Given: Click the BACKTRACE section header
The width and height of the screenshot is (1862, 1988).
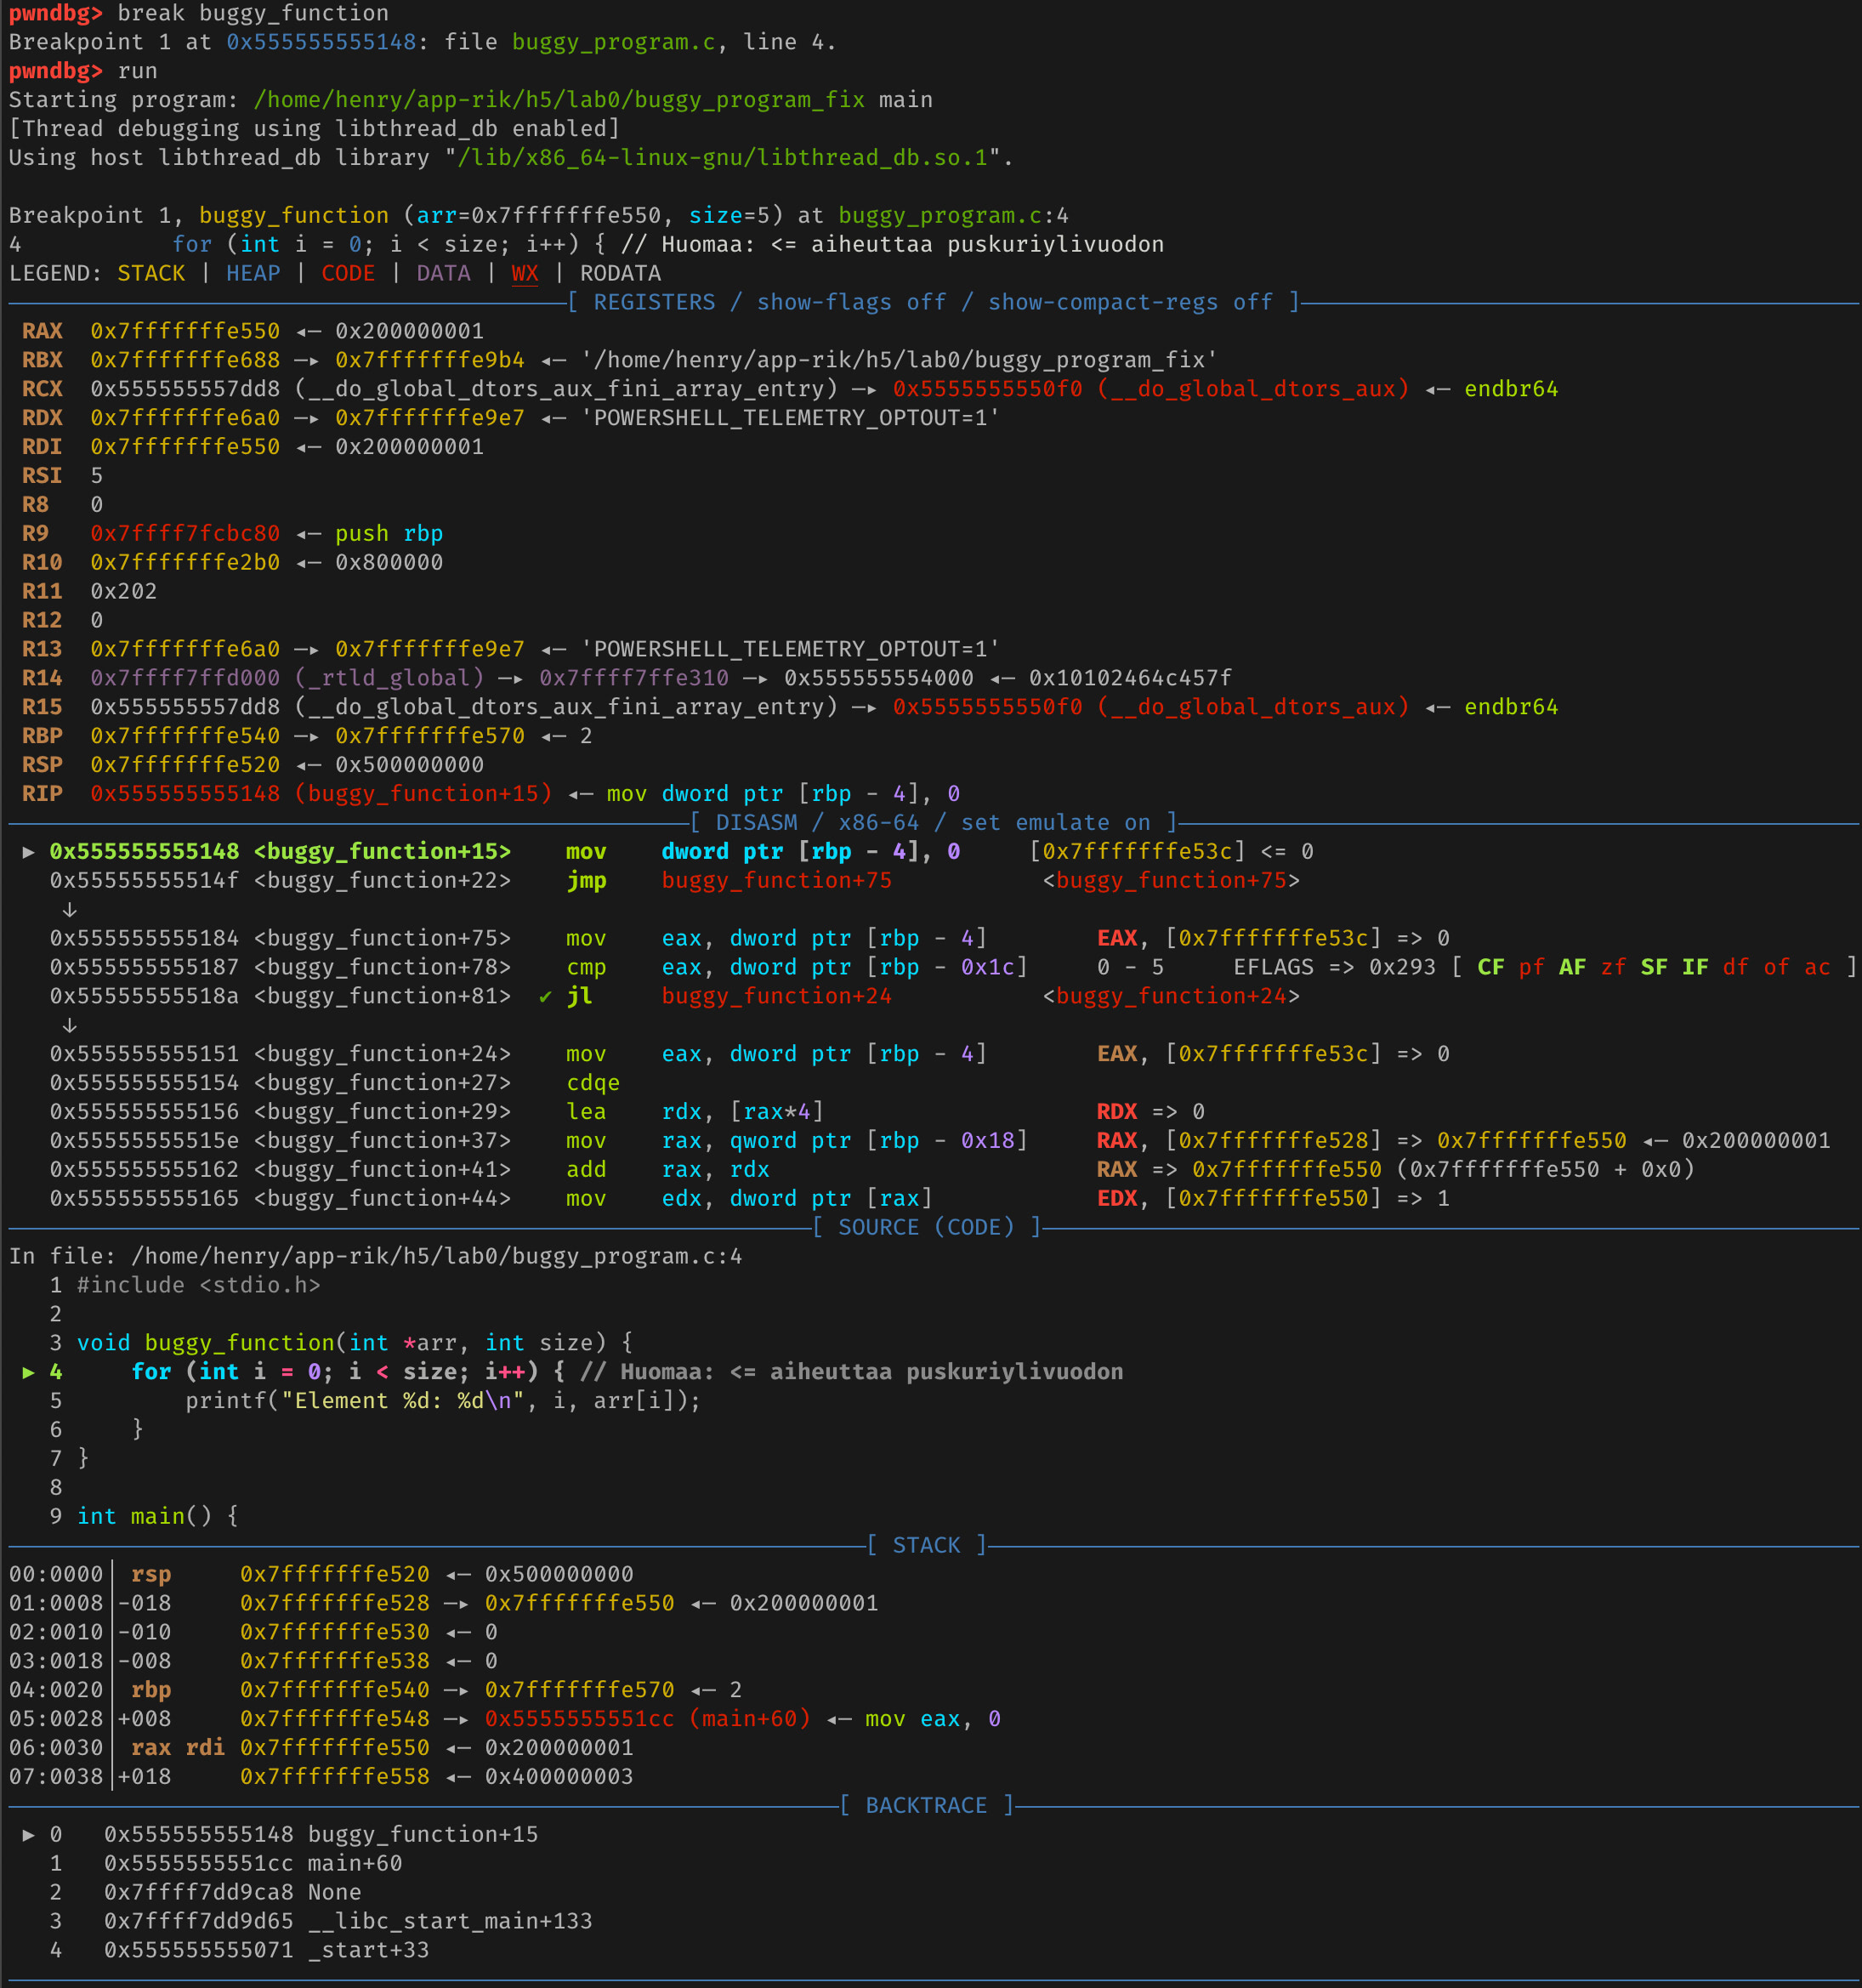Looking at the screenshot, I should pos(926,1805).
